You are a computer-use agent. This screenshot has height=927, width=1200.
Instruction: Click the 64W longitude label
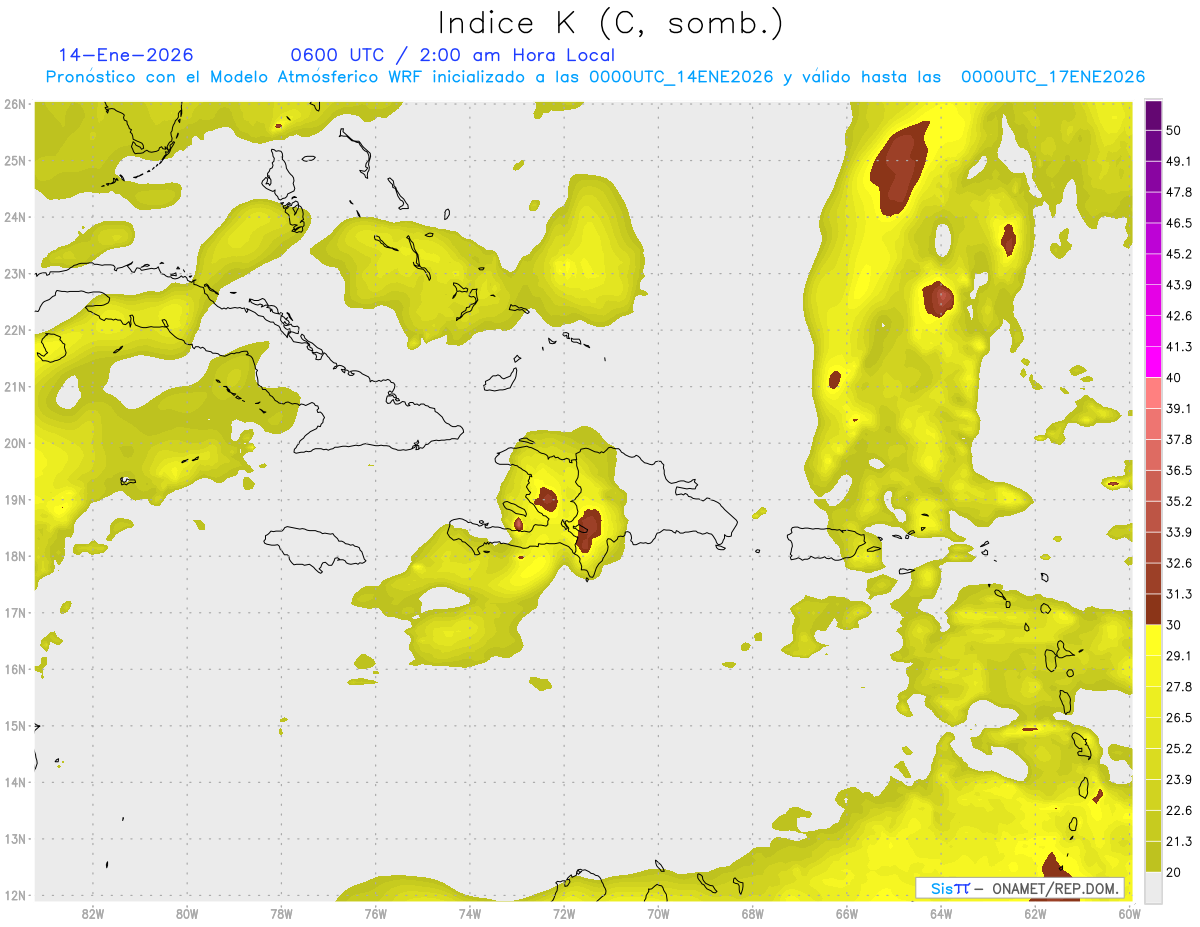[x=940, y=913]
